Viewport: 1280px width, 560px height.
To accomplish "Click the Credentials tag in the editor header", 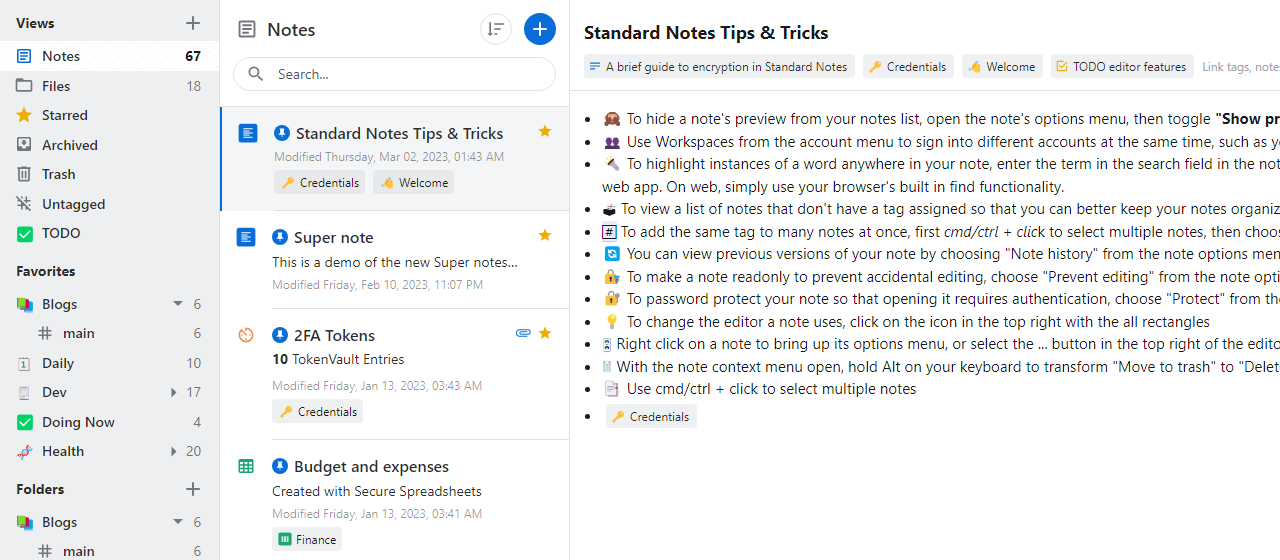I will [x=908, y=67].
